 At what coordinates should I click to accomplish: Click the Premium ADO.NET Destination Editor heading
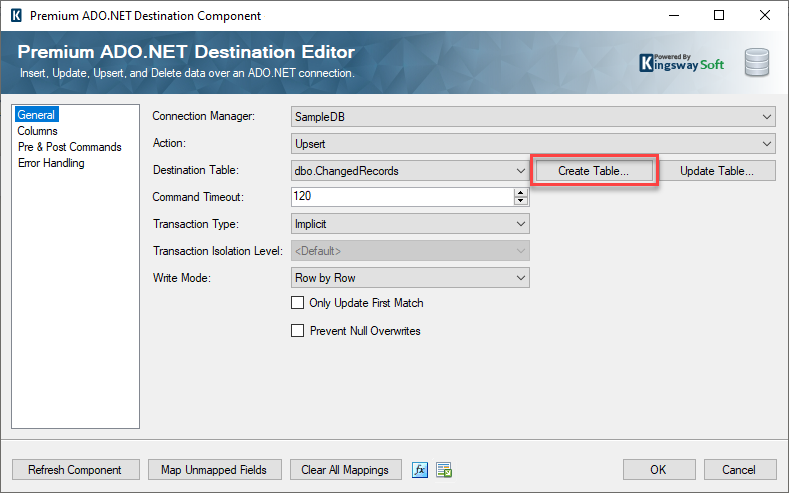186,52
